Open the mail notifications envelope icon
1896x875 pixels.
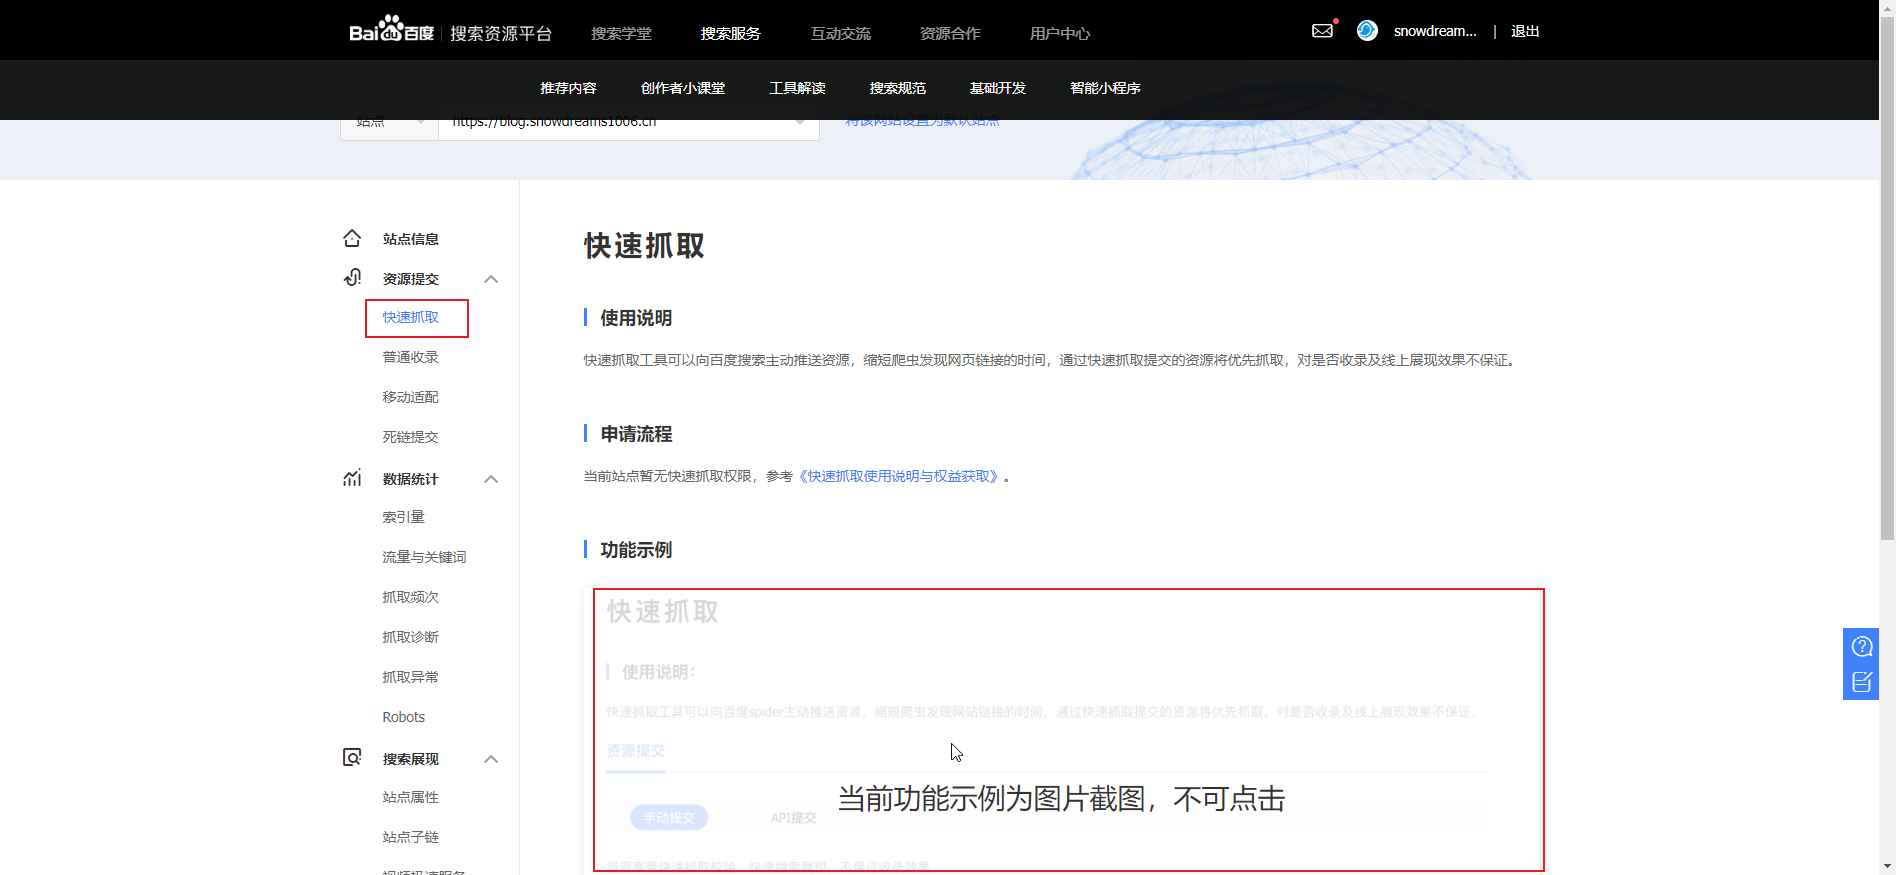point(1322,31)
